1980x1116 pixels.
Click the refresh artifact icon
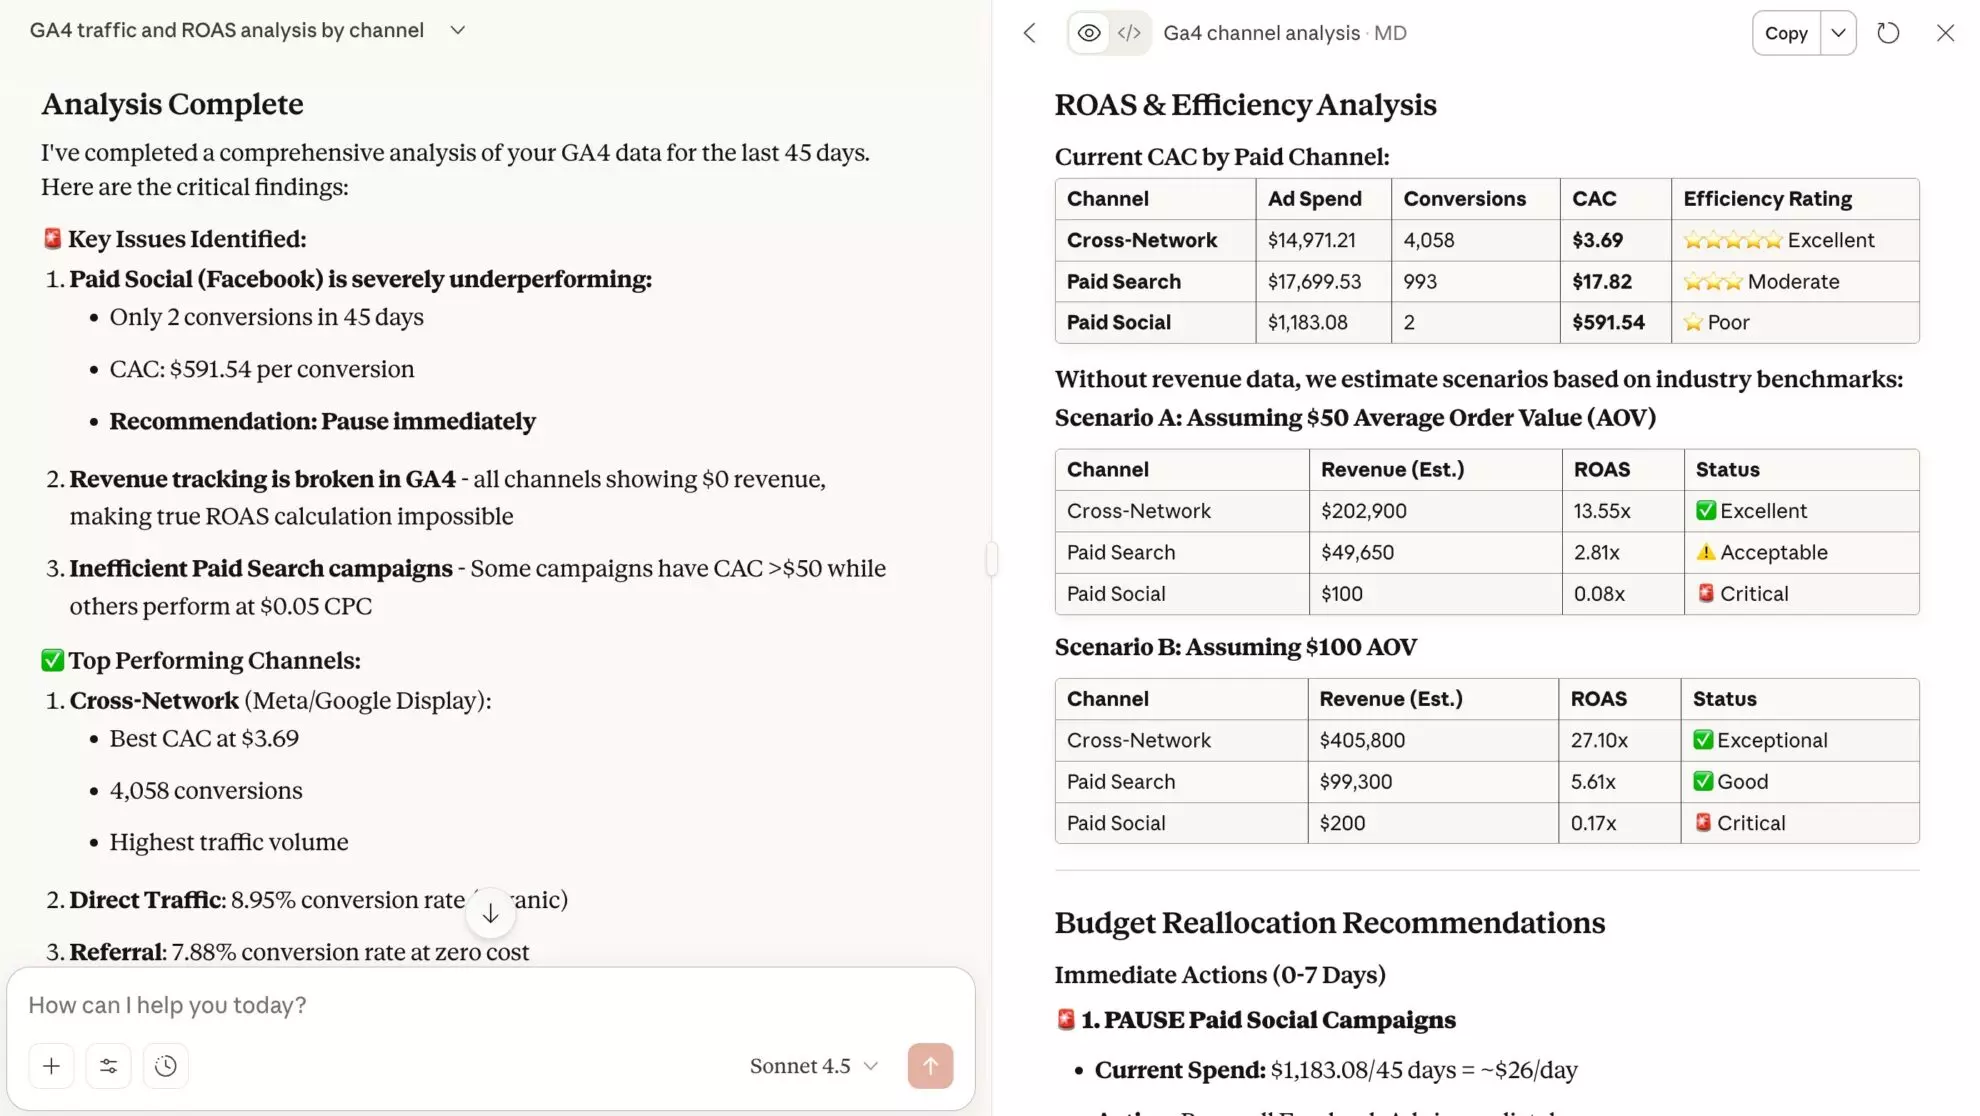tap(1889, 32)
